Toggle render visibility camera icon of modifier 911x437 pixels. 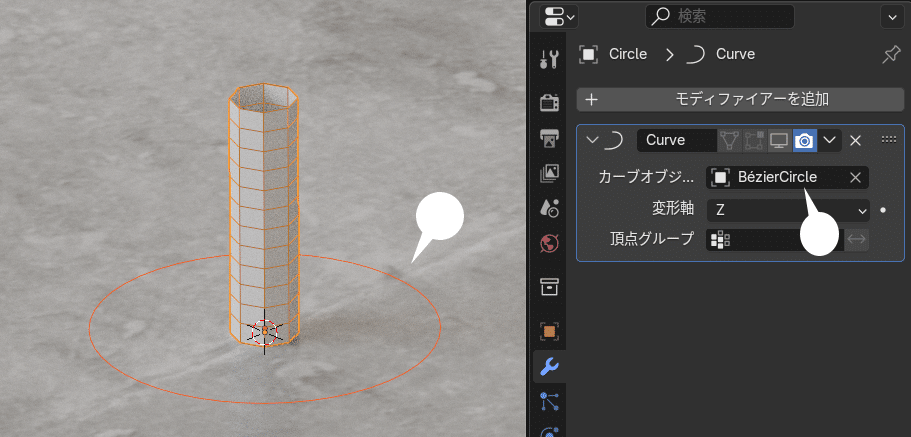coord(804,140)
